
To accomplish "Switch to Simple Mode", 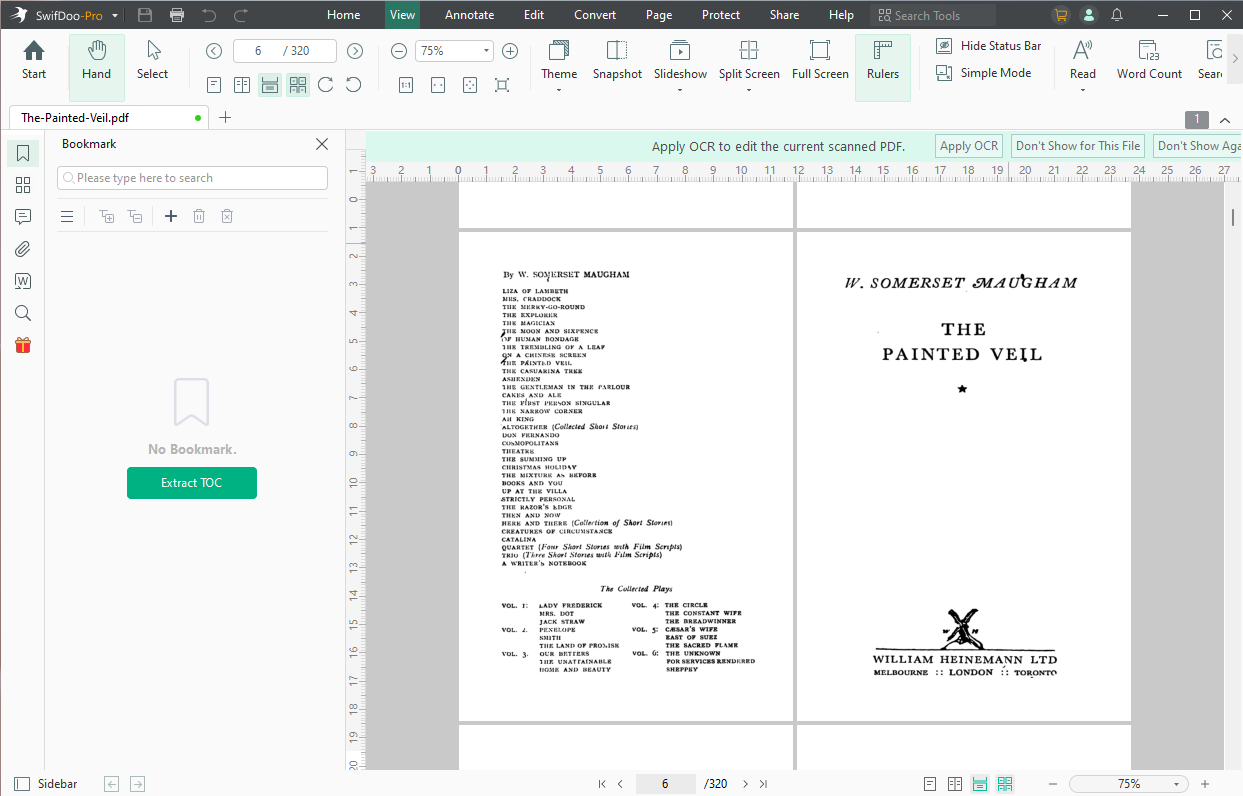I will 984,73.
